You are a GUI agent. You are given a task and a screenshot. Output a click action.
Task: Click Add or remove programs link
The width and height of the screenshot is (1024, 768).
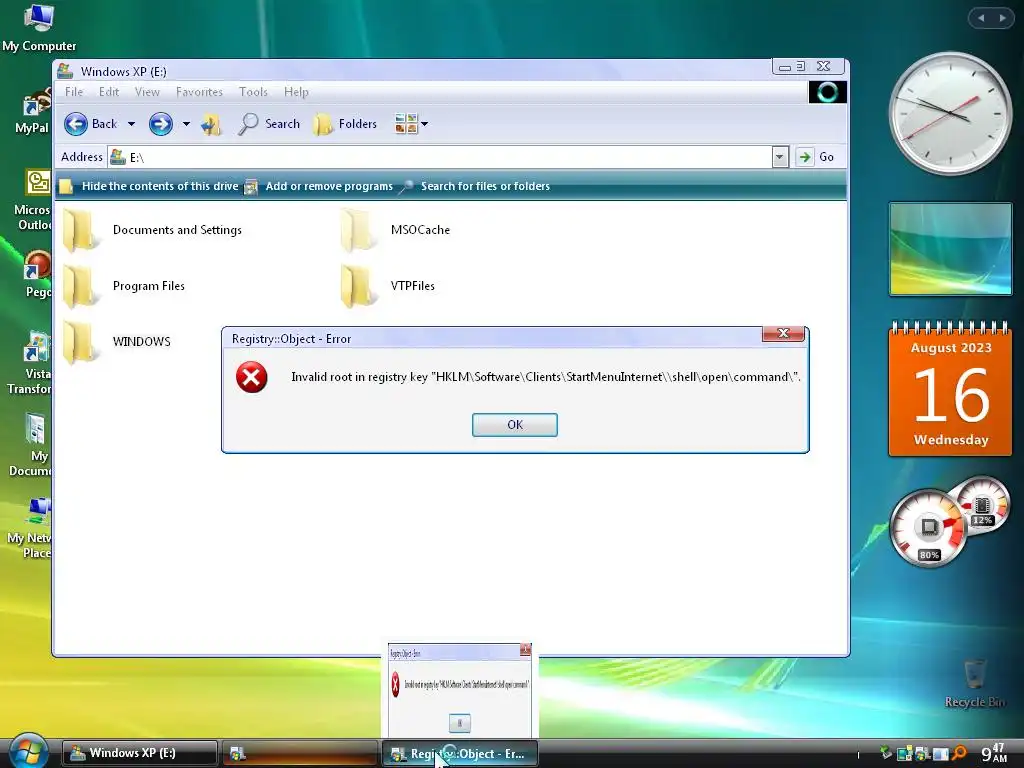[x=319, y=186]
